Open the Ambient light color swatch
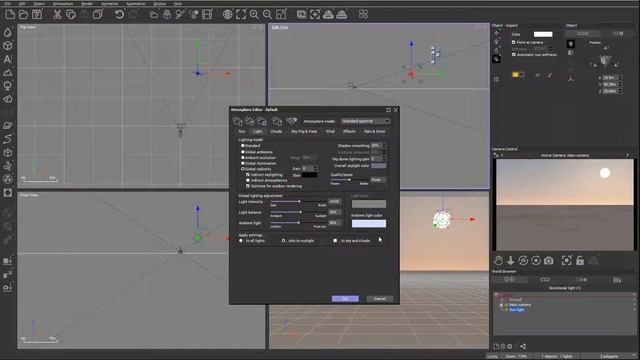The width and height of the screenshot is (640, 360). point(369,223)
